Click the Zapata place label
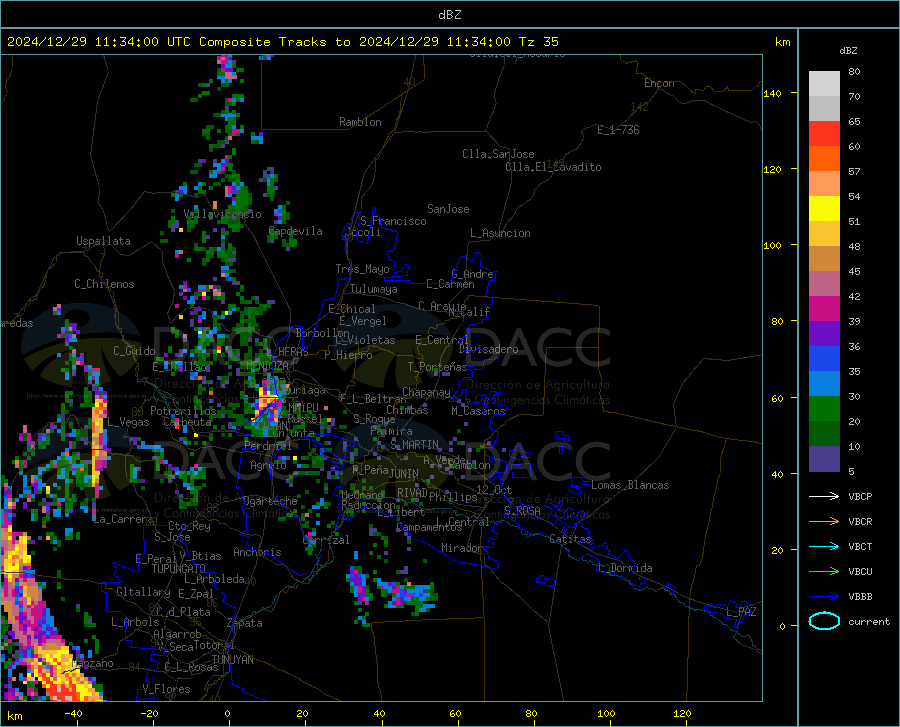Viewport: 900px width, 727px height. 245,623
